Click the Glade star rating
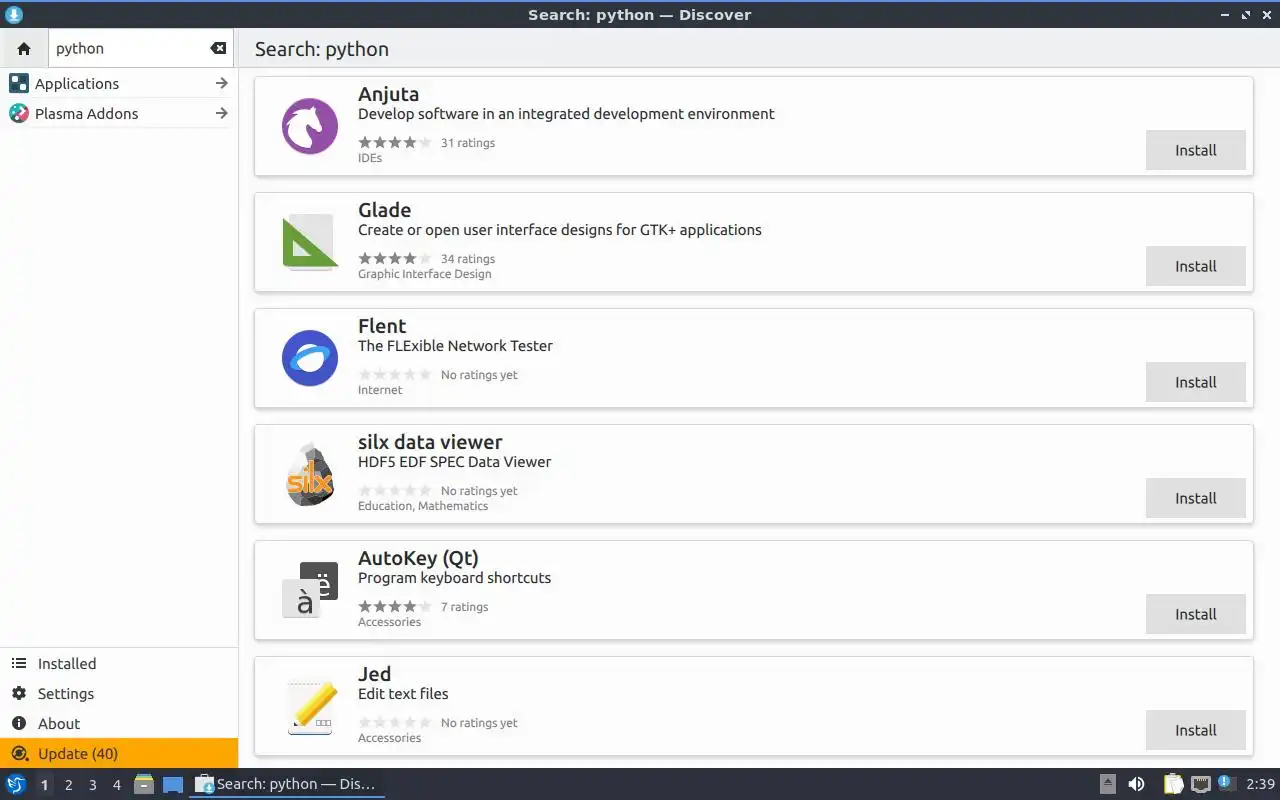This screenshot has width=1280, height=800. (395, 259)
